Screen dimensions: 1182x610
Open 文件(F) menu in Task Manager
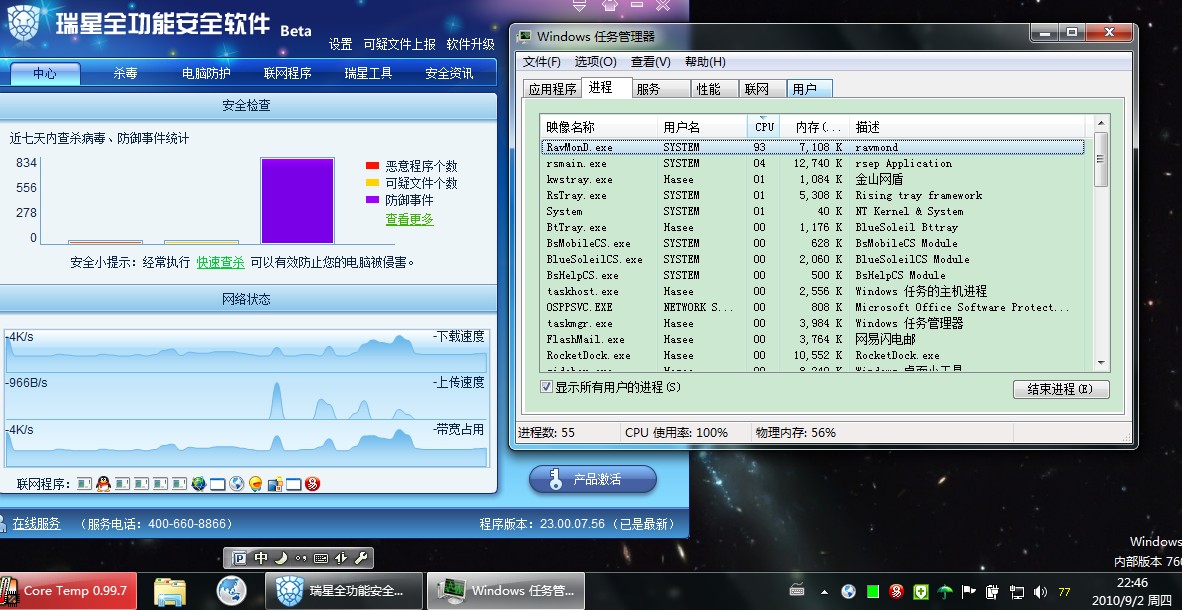point(542,62)
